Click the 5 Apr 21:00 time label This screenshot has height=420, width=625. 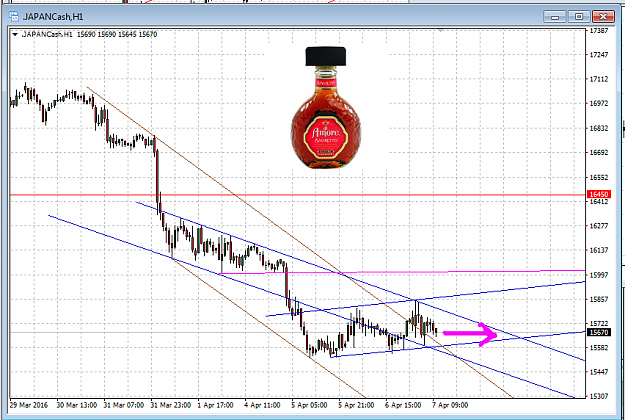click(x=356, y=405)
